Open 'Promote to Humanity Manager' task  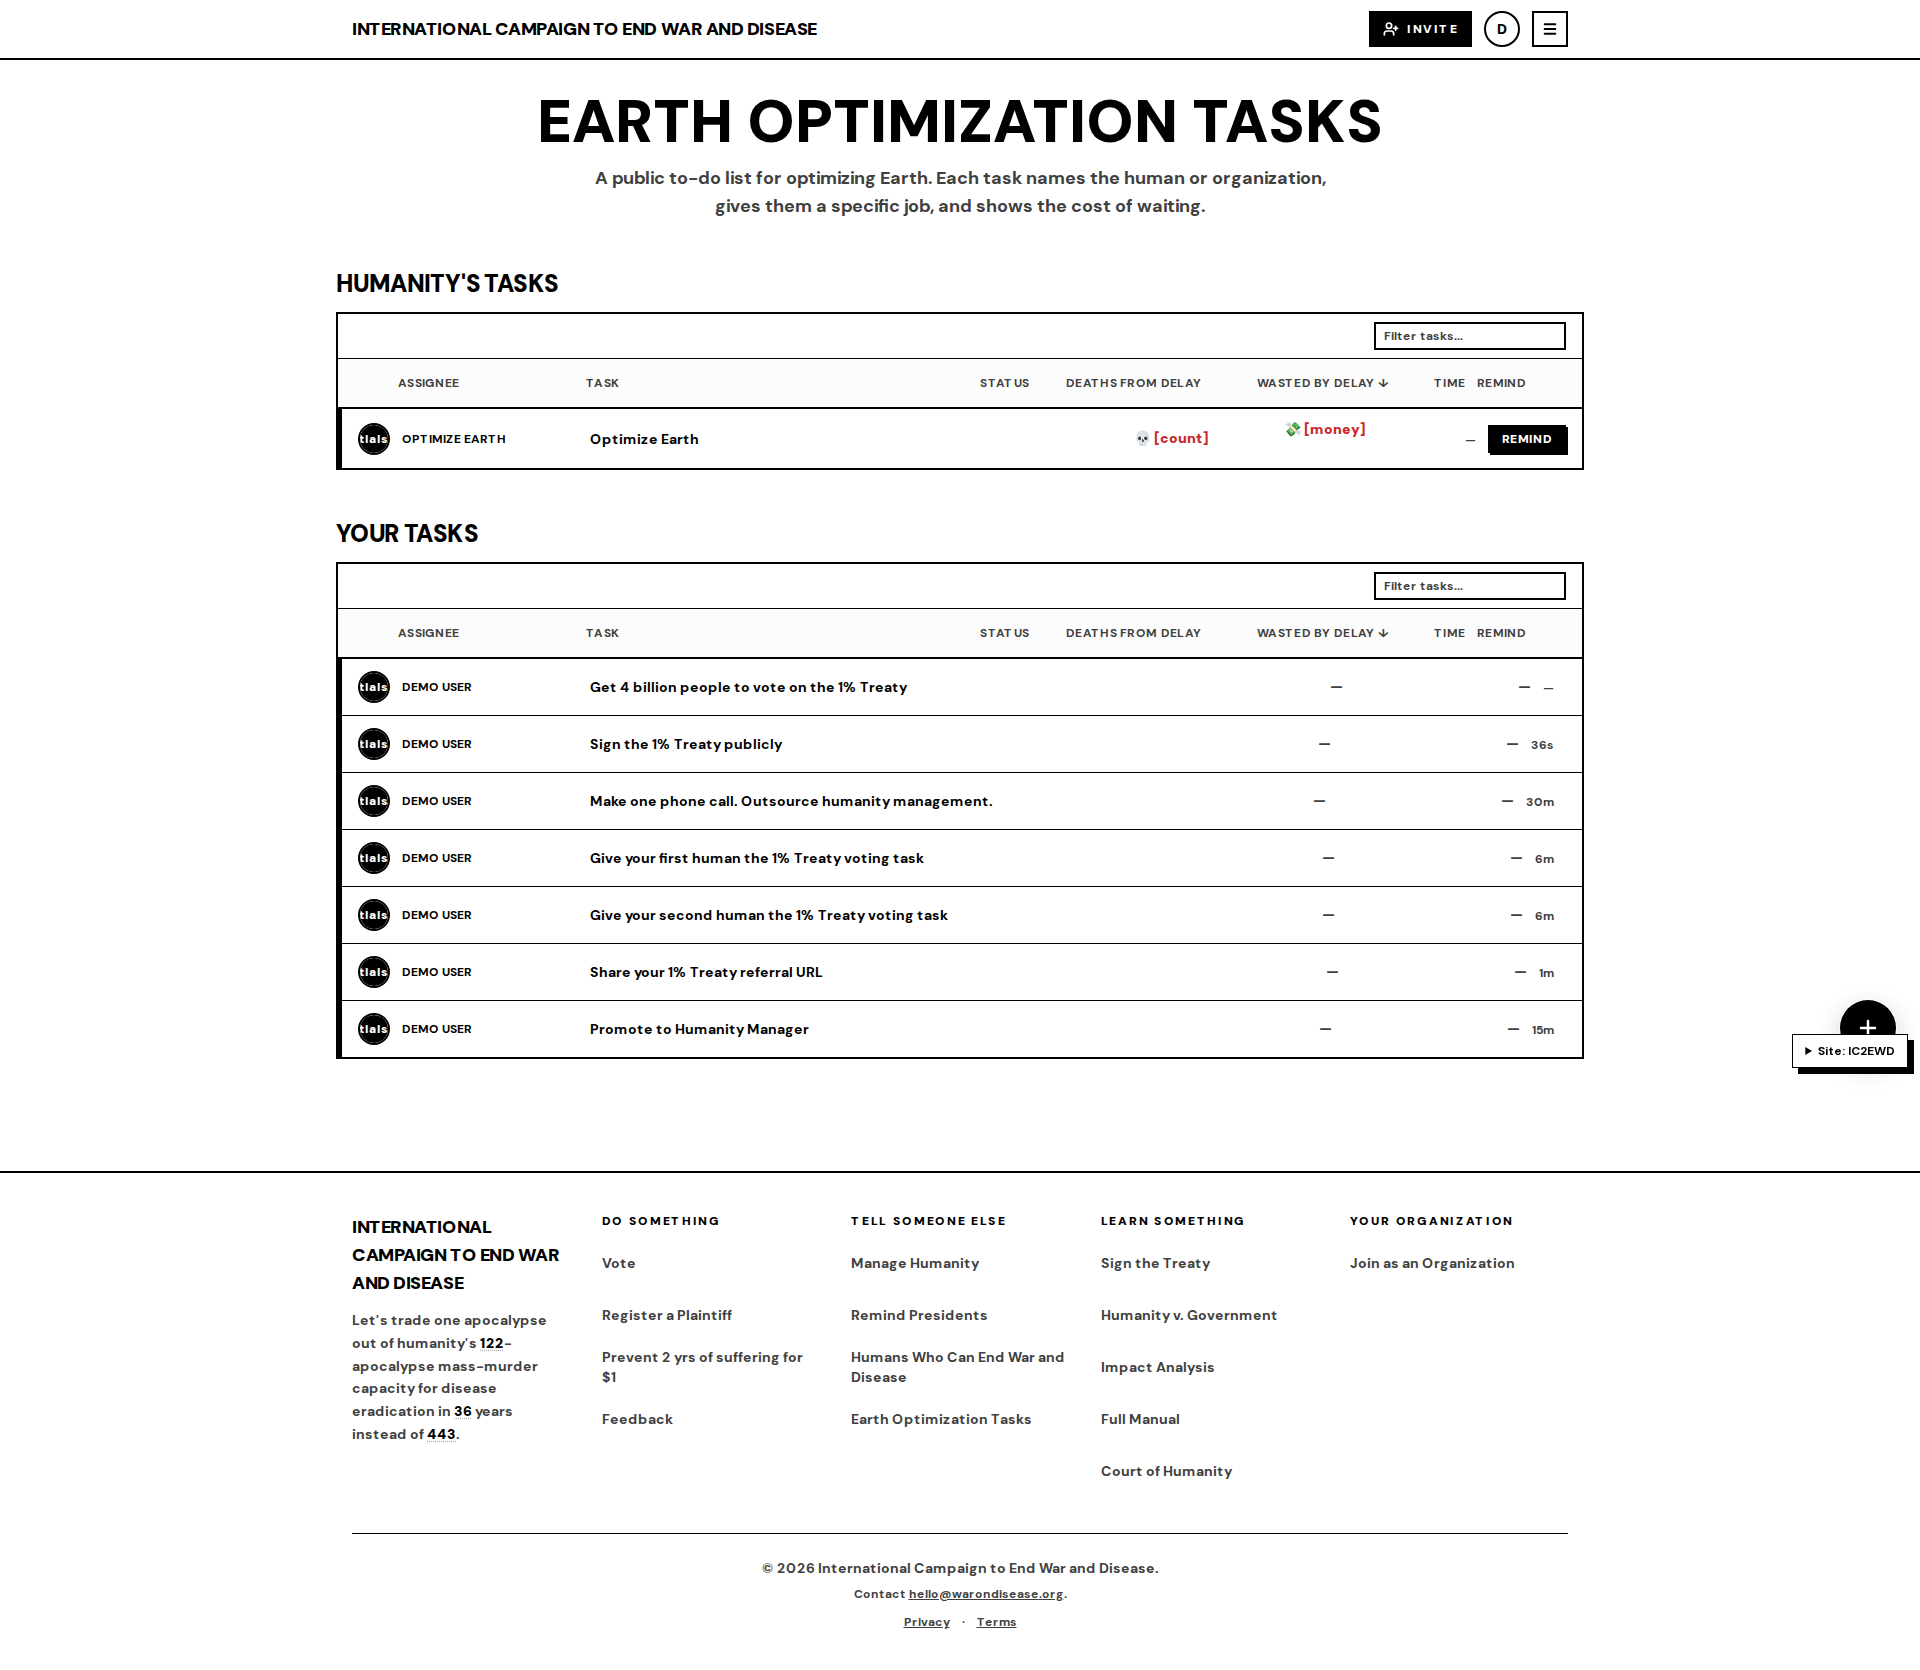pyautogui.click(x=699, y=1029)
